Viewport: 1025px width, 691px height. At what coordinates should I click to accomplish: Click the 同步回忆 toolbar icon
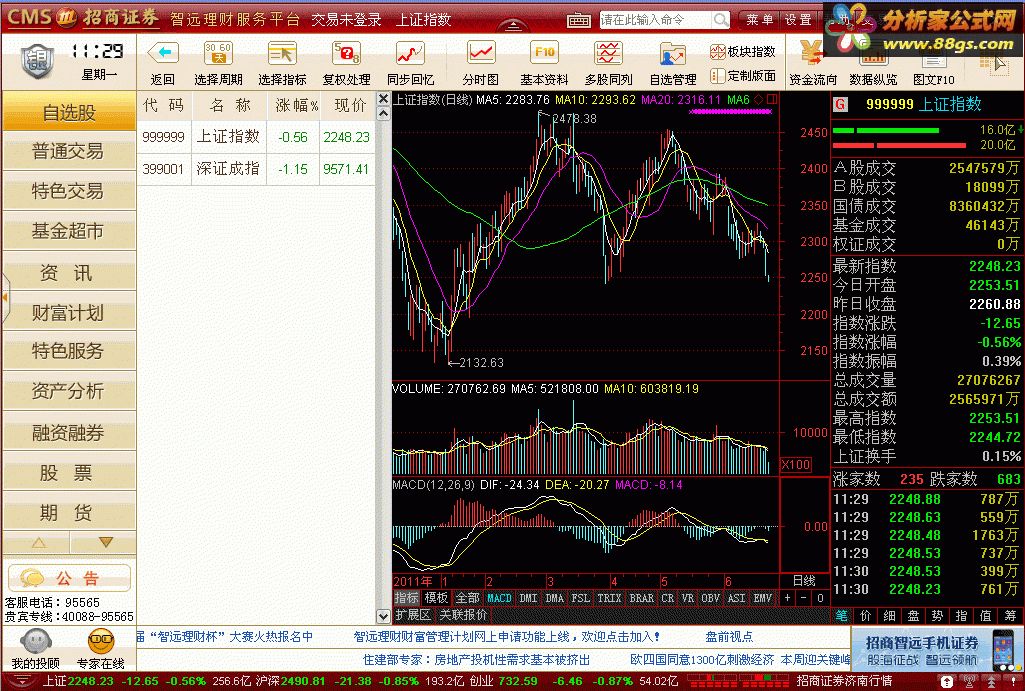tap(410, 53)
